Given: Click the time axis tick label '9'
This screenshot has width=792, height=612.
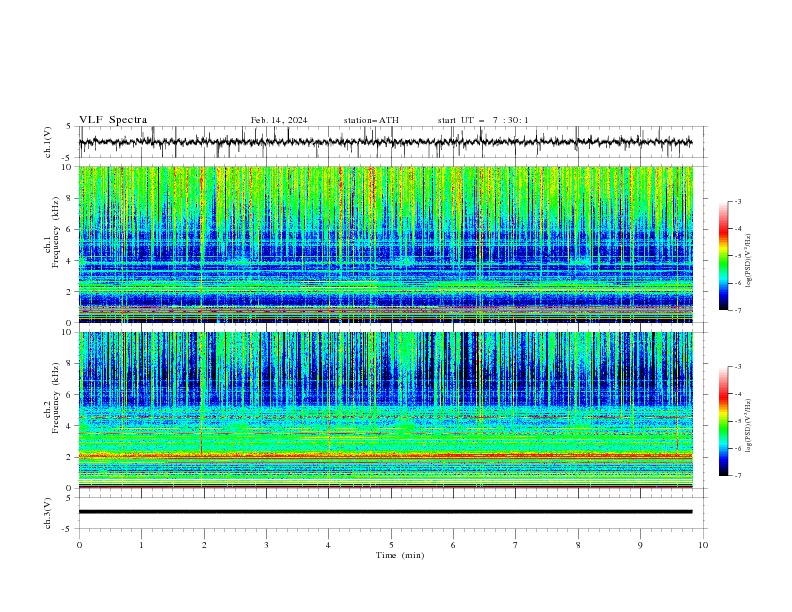Looking at the screenshot, I should pos(640,545).
